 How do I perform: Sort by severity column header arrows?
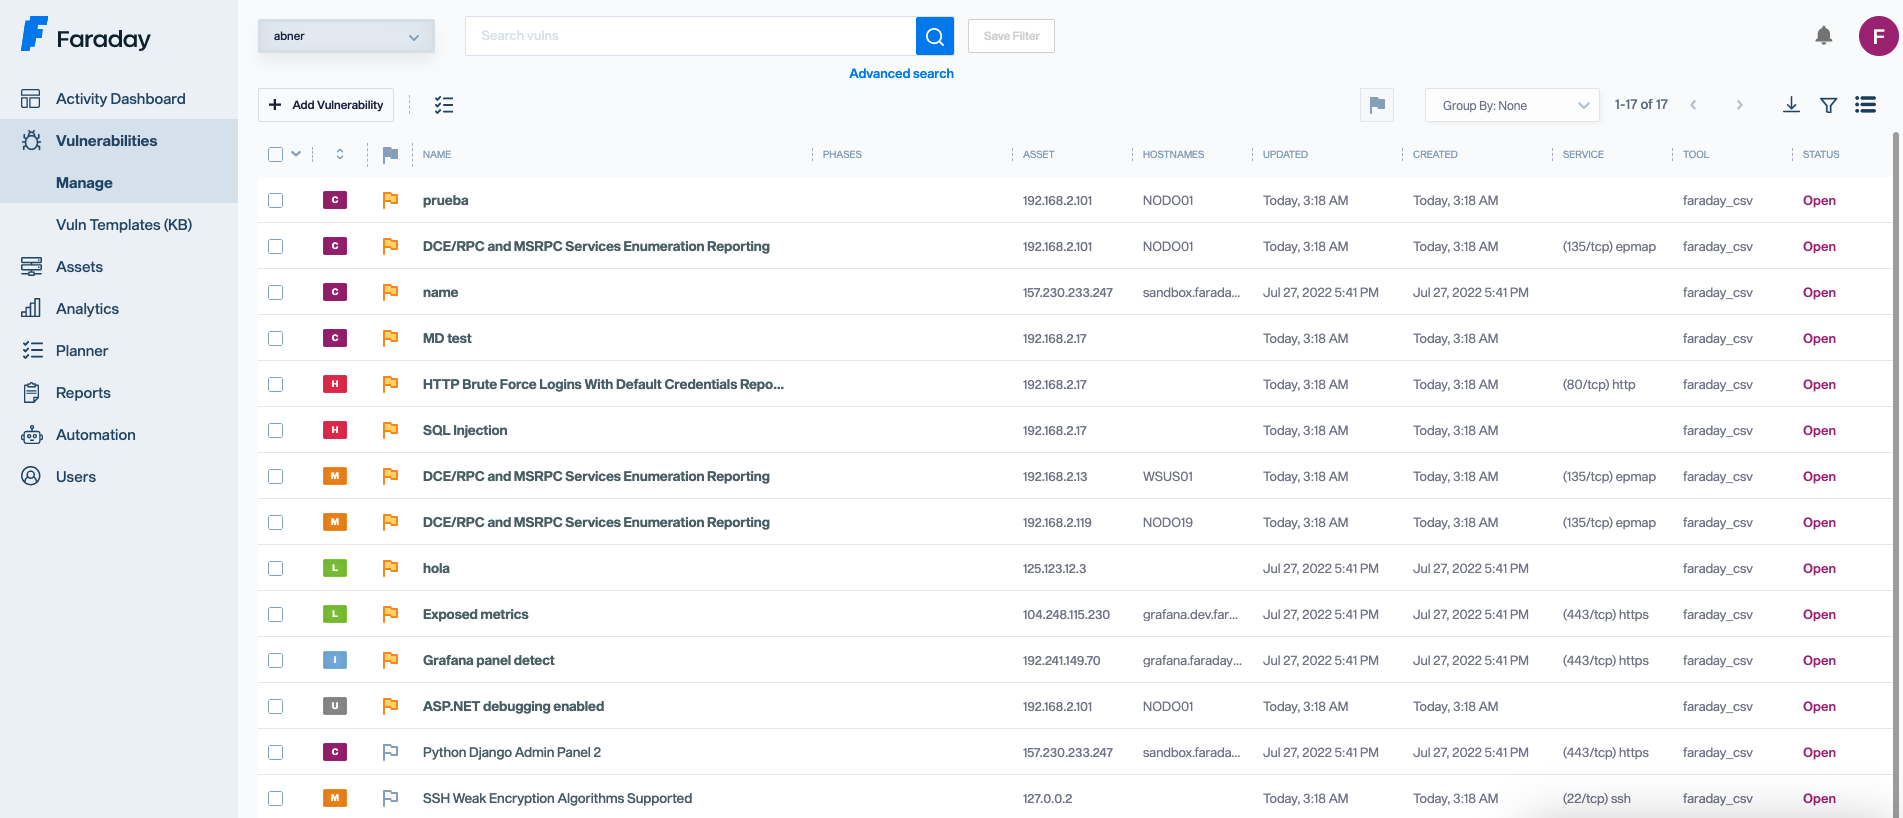pyautogui.click(x=340, y=154)
